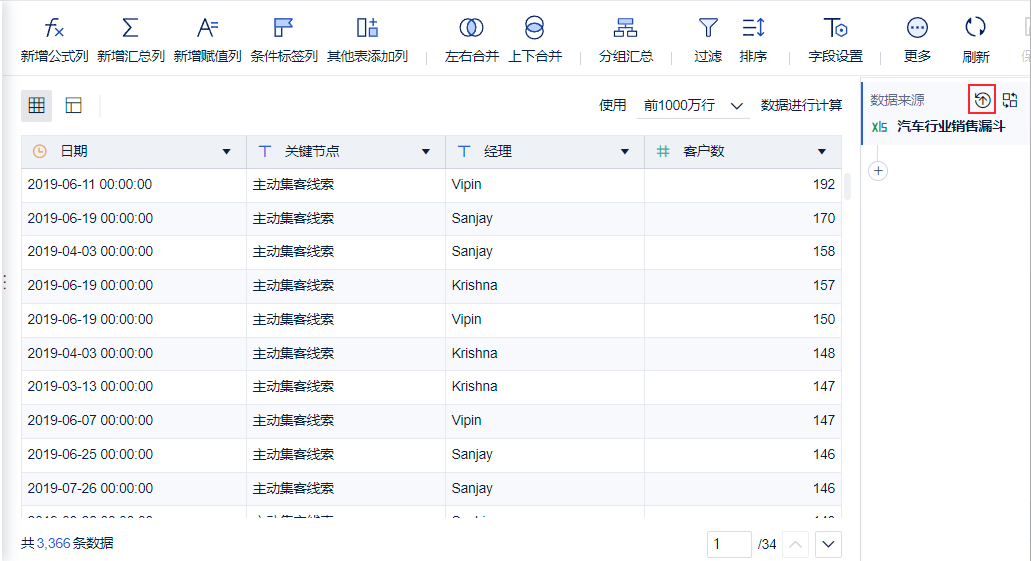The width and height of the screenshot is (1031, 561).
Task: Expand the 前1000万行 row limit dropdown
Action: tap(693, 105)
